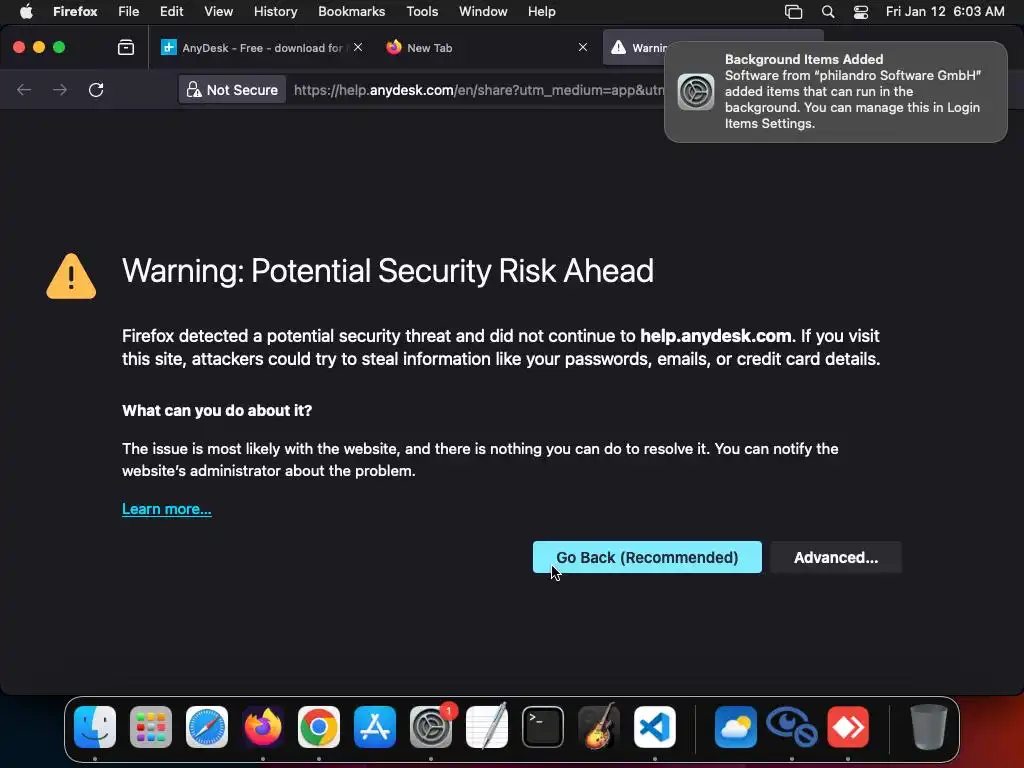Viewport: 1024px width, 768px height.
Task: Go forward with the forward arrow
Action: 60,89
